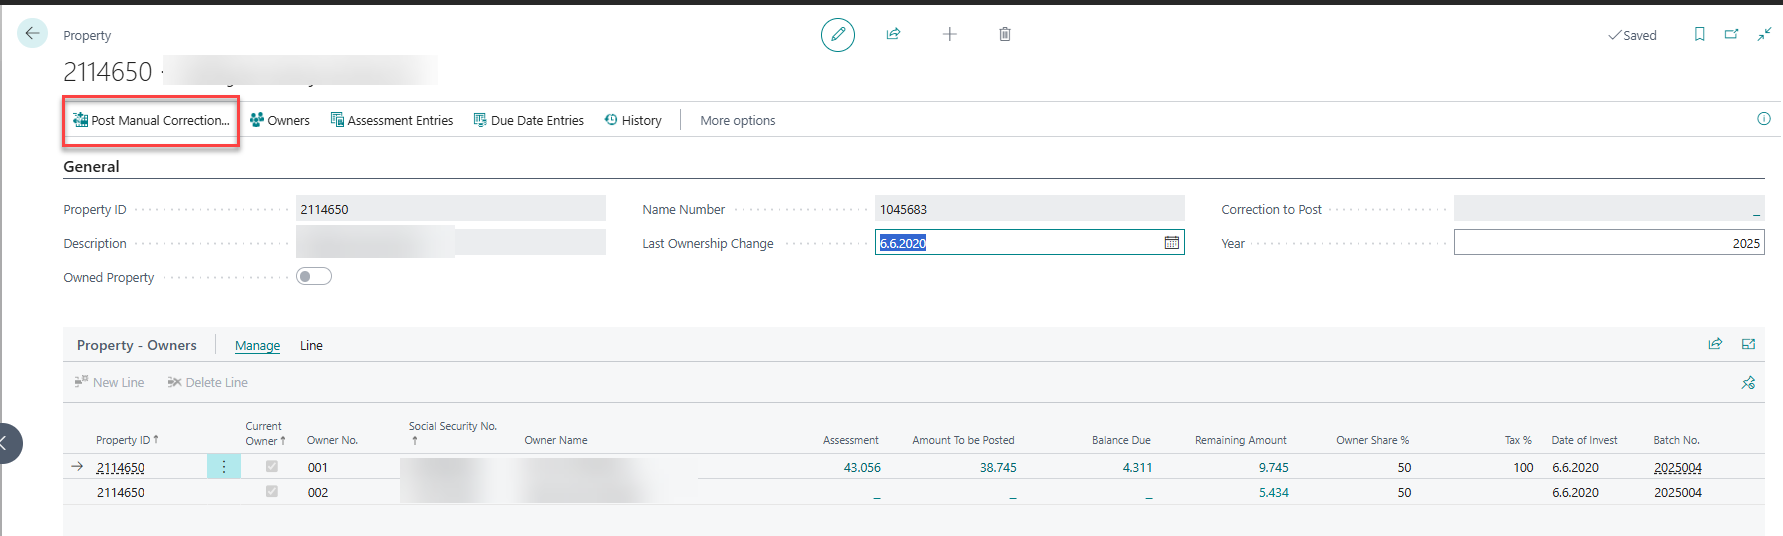Image resolution: width=1783 pixels, height=536 pixels.
Task: Open the Owners action
Action: [280, 120]
